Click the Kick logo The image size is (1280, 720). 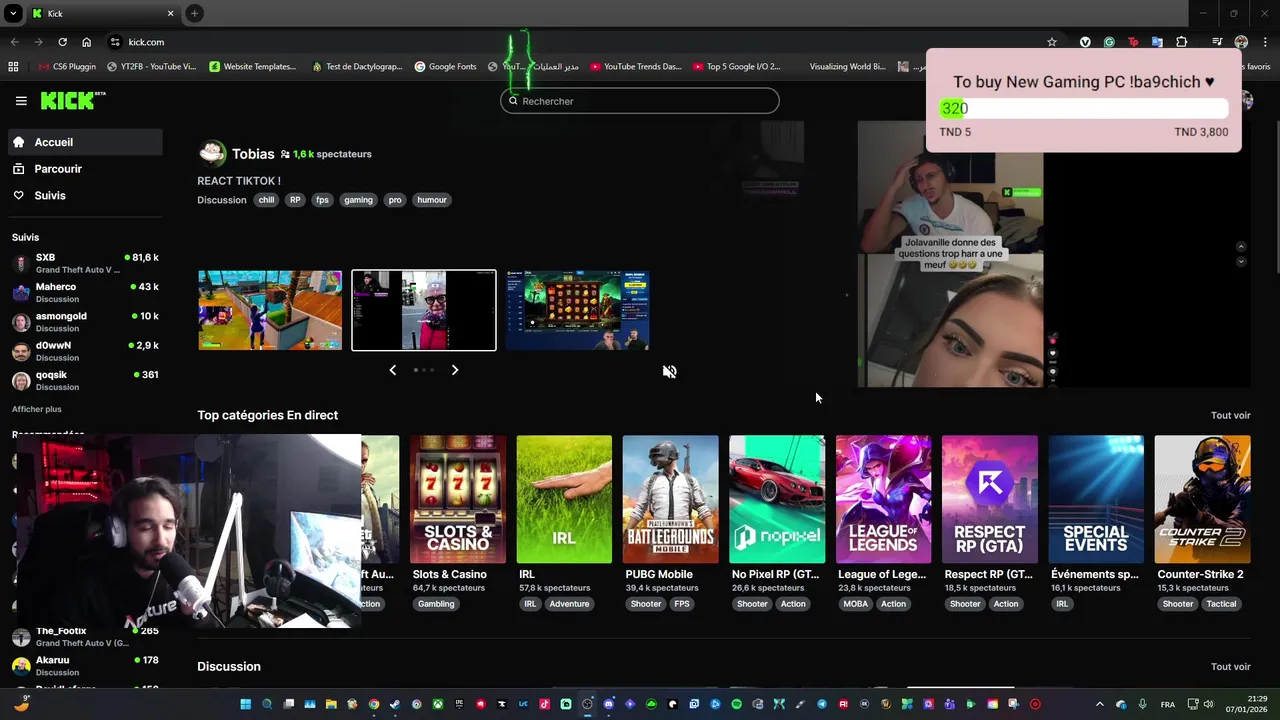[72, 100]
